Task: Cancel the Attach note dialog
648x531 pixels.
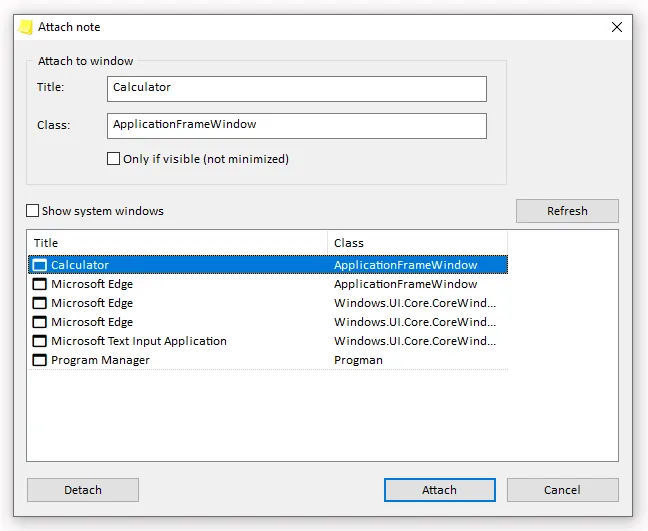Action: click(562, 490)
